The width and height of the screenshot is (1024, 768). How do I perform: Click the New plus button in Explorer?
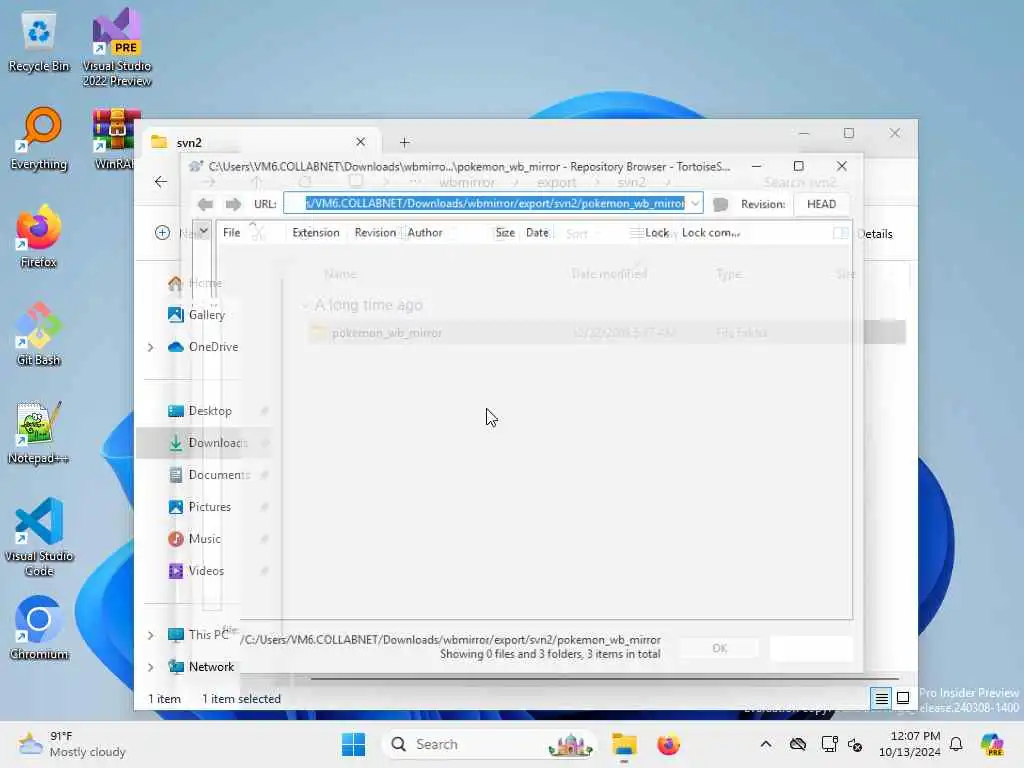pyautogui.click(x=163, y=232)
